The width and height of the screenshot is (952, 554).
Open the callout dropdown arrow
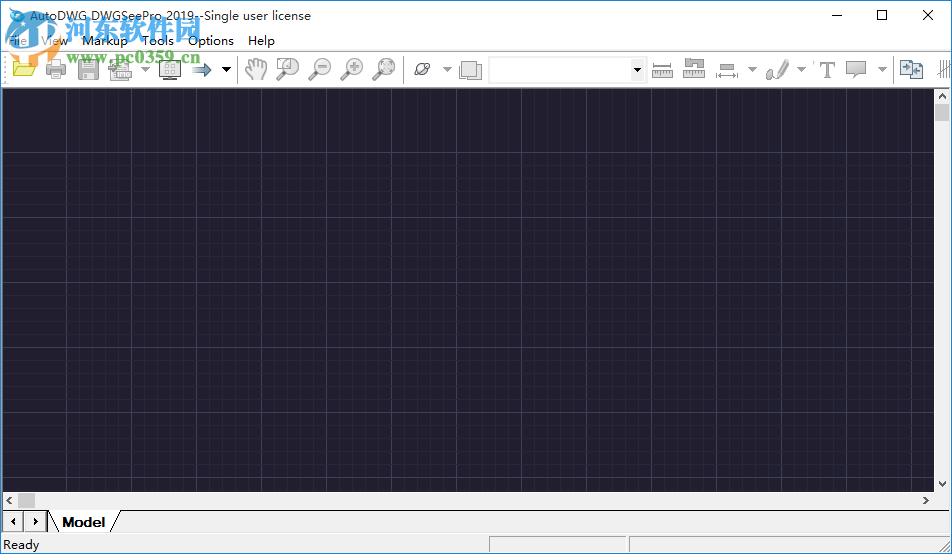pyautogui.click(x=882, y=69)
